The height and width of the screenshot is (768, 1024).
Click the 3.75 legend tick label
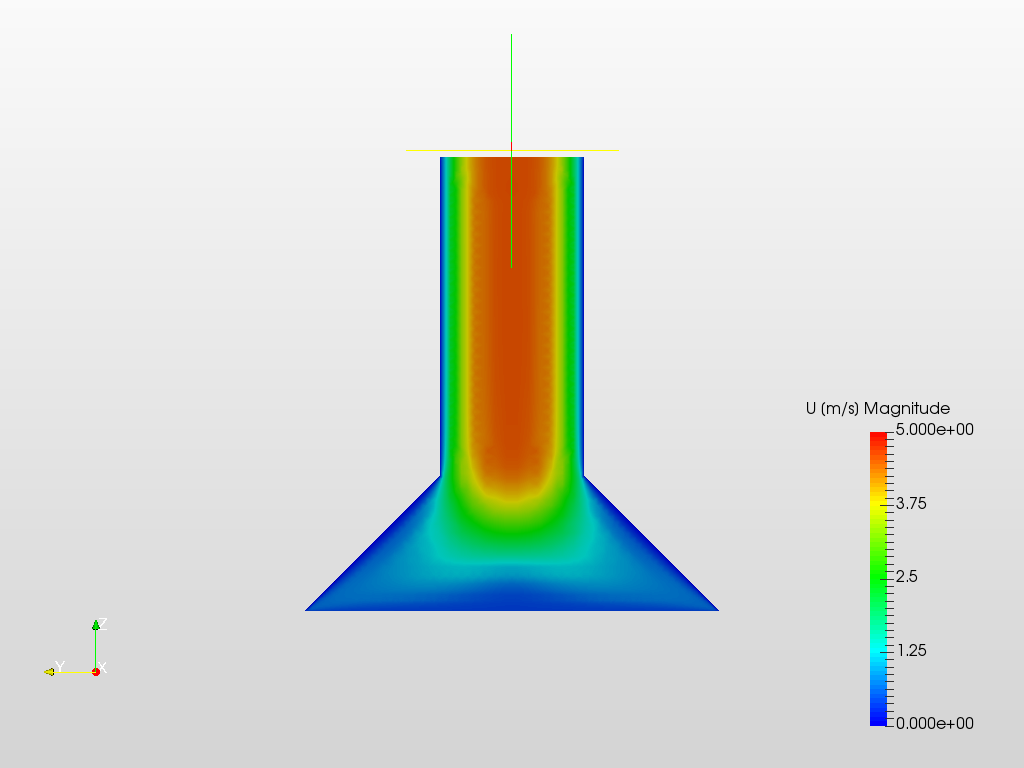pos(911,504)
